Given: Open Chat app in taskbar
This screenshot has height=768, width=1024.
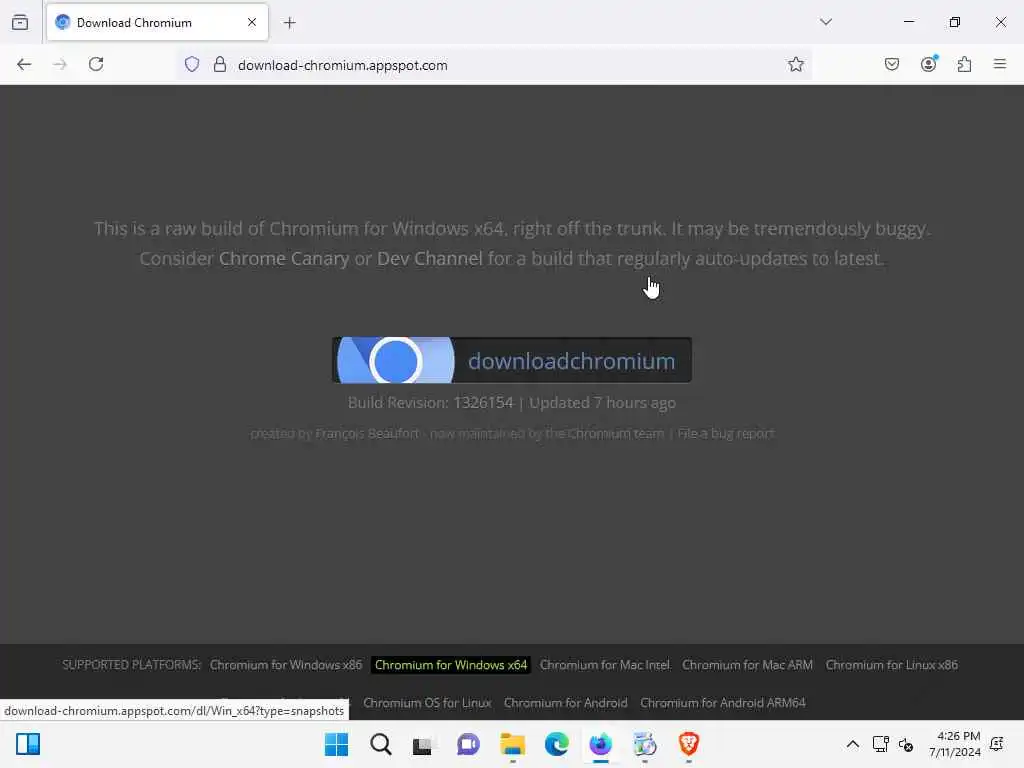Looking at the screenshot, I should 468,744.
